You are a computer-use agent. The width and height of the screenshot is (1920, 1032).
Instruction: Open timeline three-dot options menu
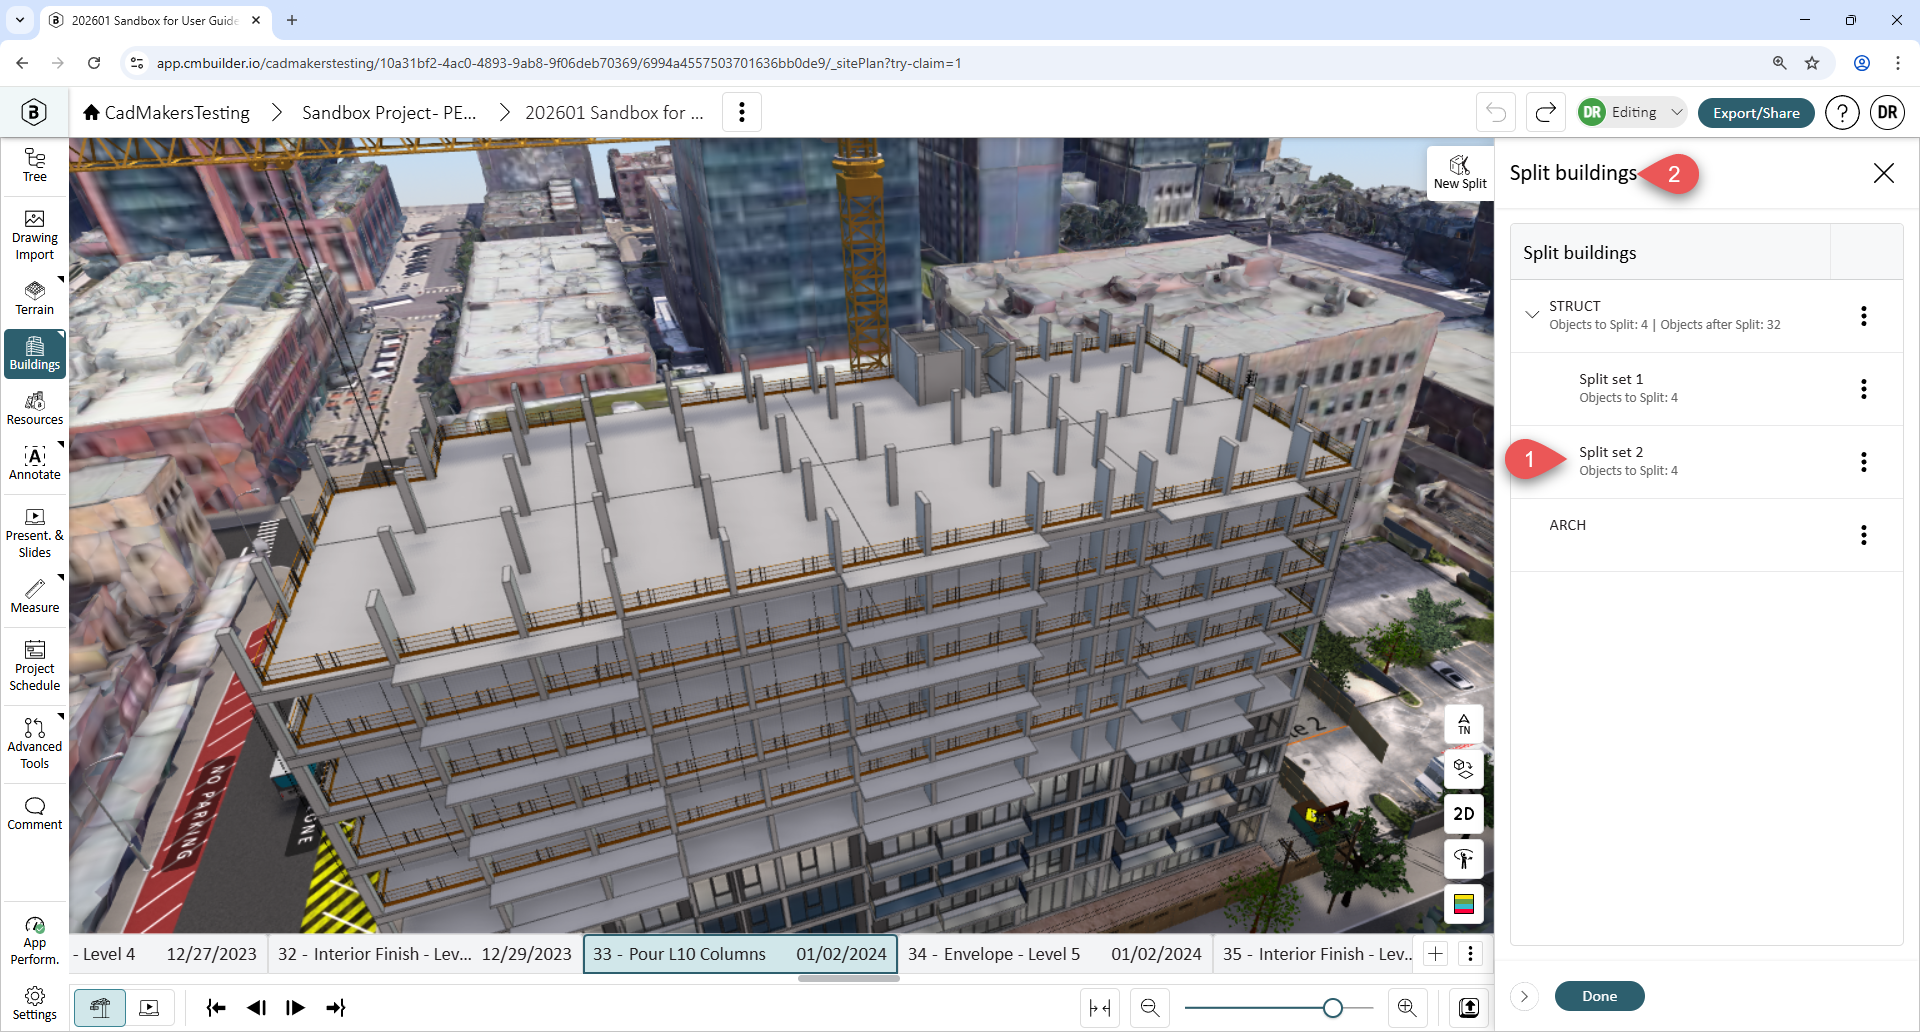click(1470, 954)
